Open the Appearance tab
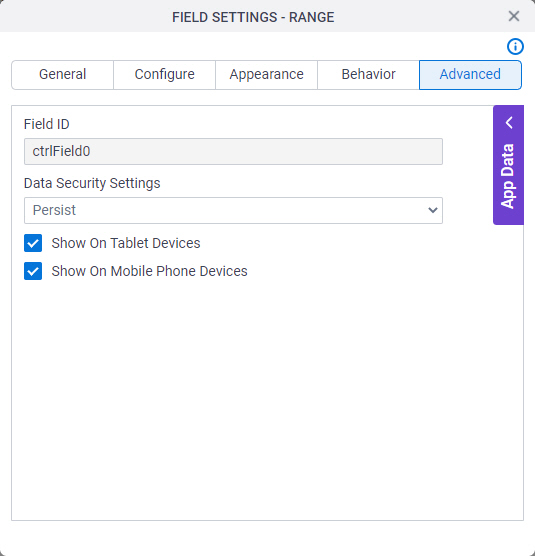 (x=266, y=75)
